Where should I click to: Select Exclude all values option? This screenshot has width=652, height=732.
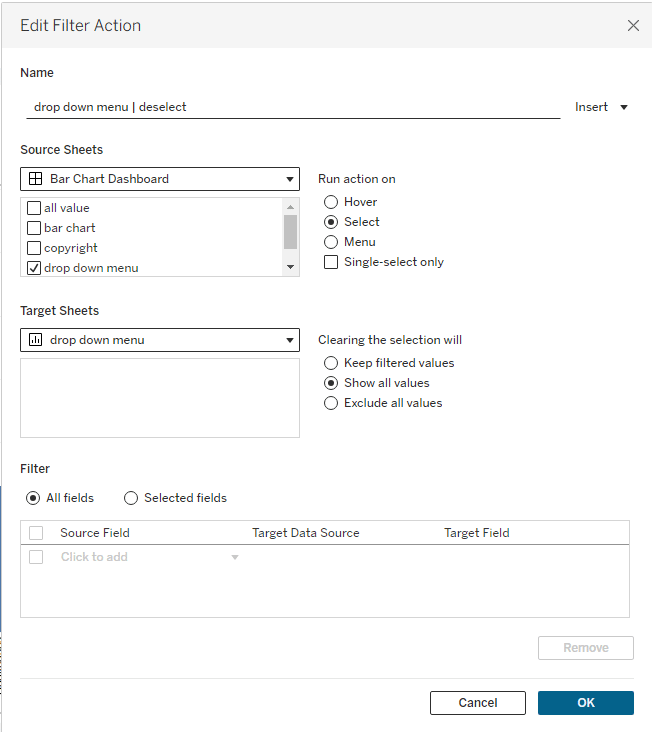point(331,403)
